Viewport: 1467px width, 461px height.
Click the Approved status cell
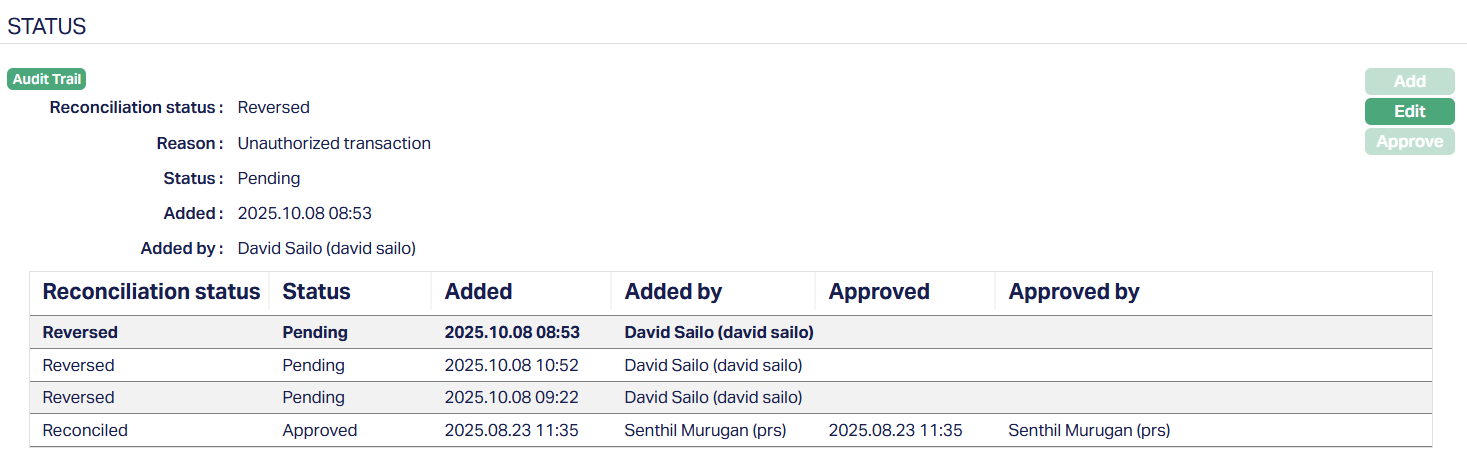(x=319, y=430)
